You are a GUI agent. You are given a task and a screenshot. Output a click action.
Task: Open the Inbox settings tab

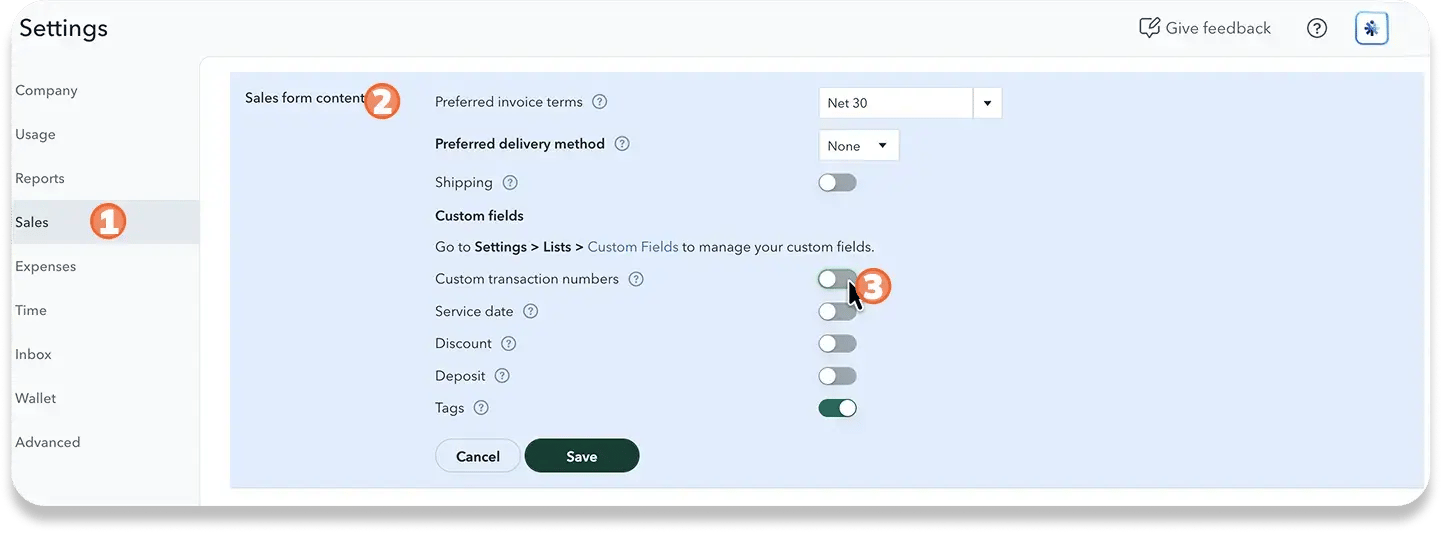33,354
